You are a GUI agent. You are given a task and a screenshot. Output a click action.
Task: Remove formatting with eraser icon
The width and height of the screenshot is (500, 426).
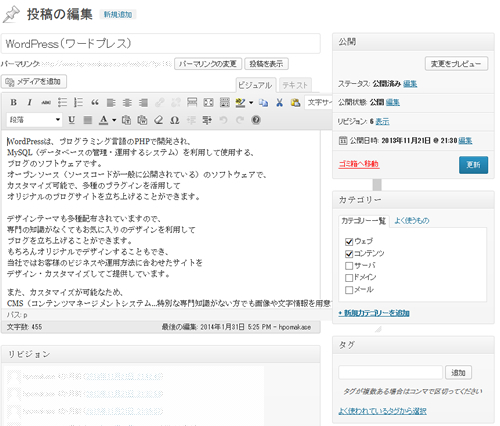click(x=159, y=120)
